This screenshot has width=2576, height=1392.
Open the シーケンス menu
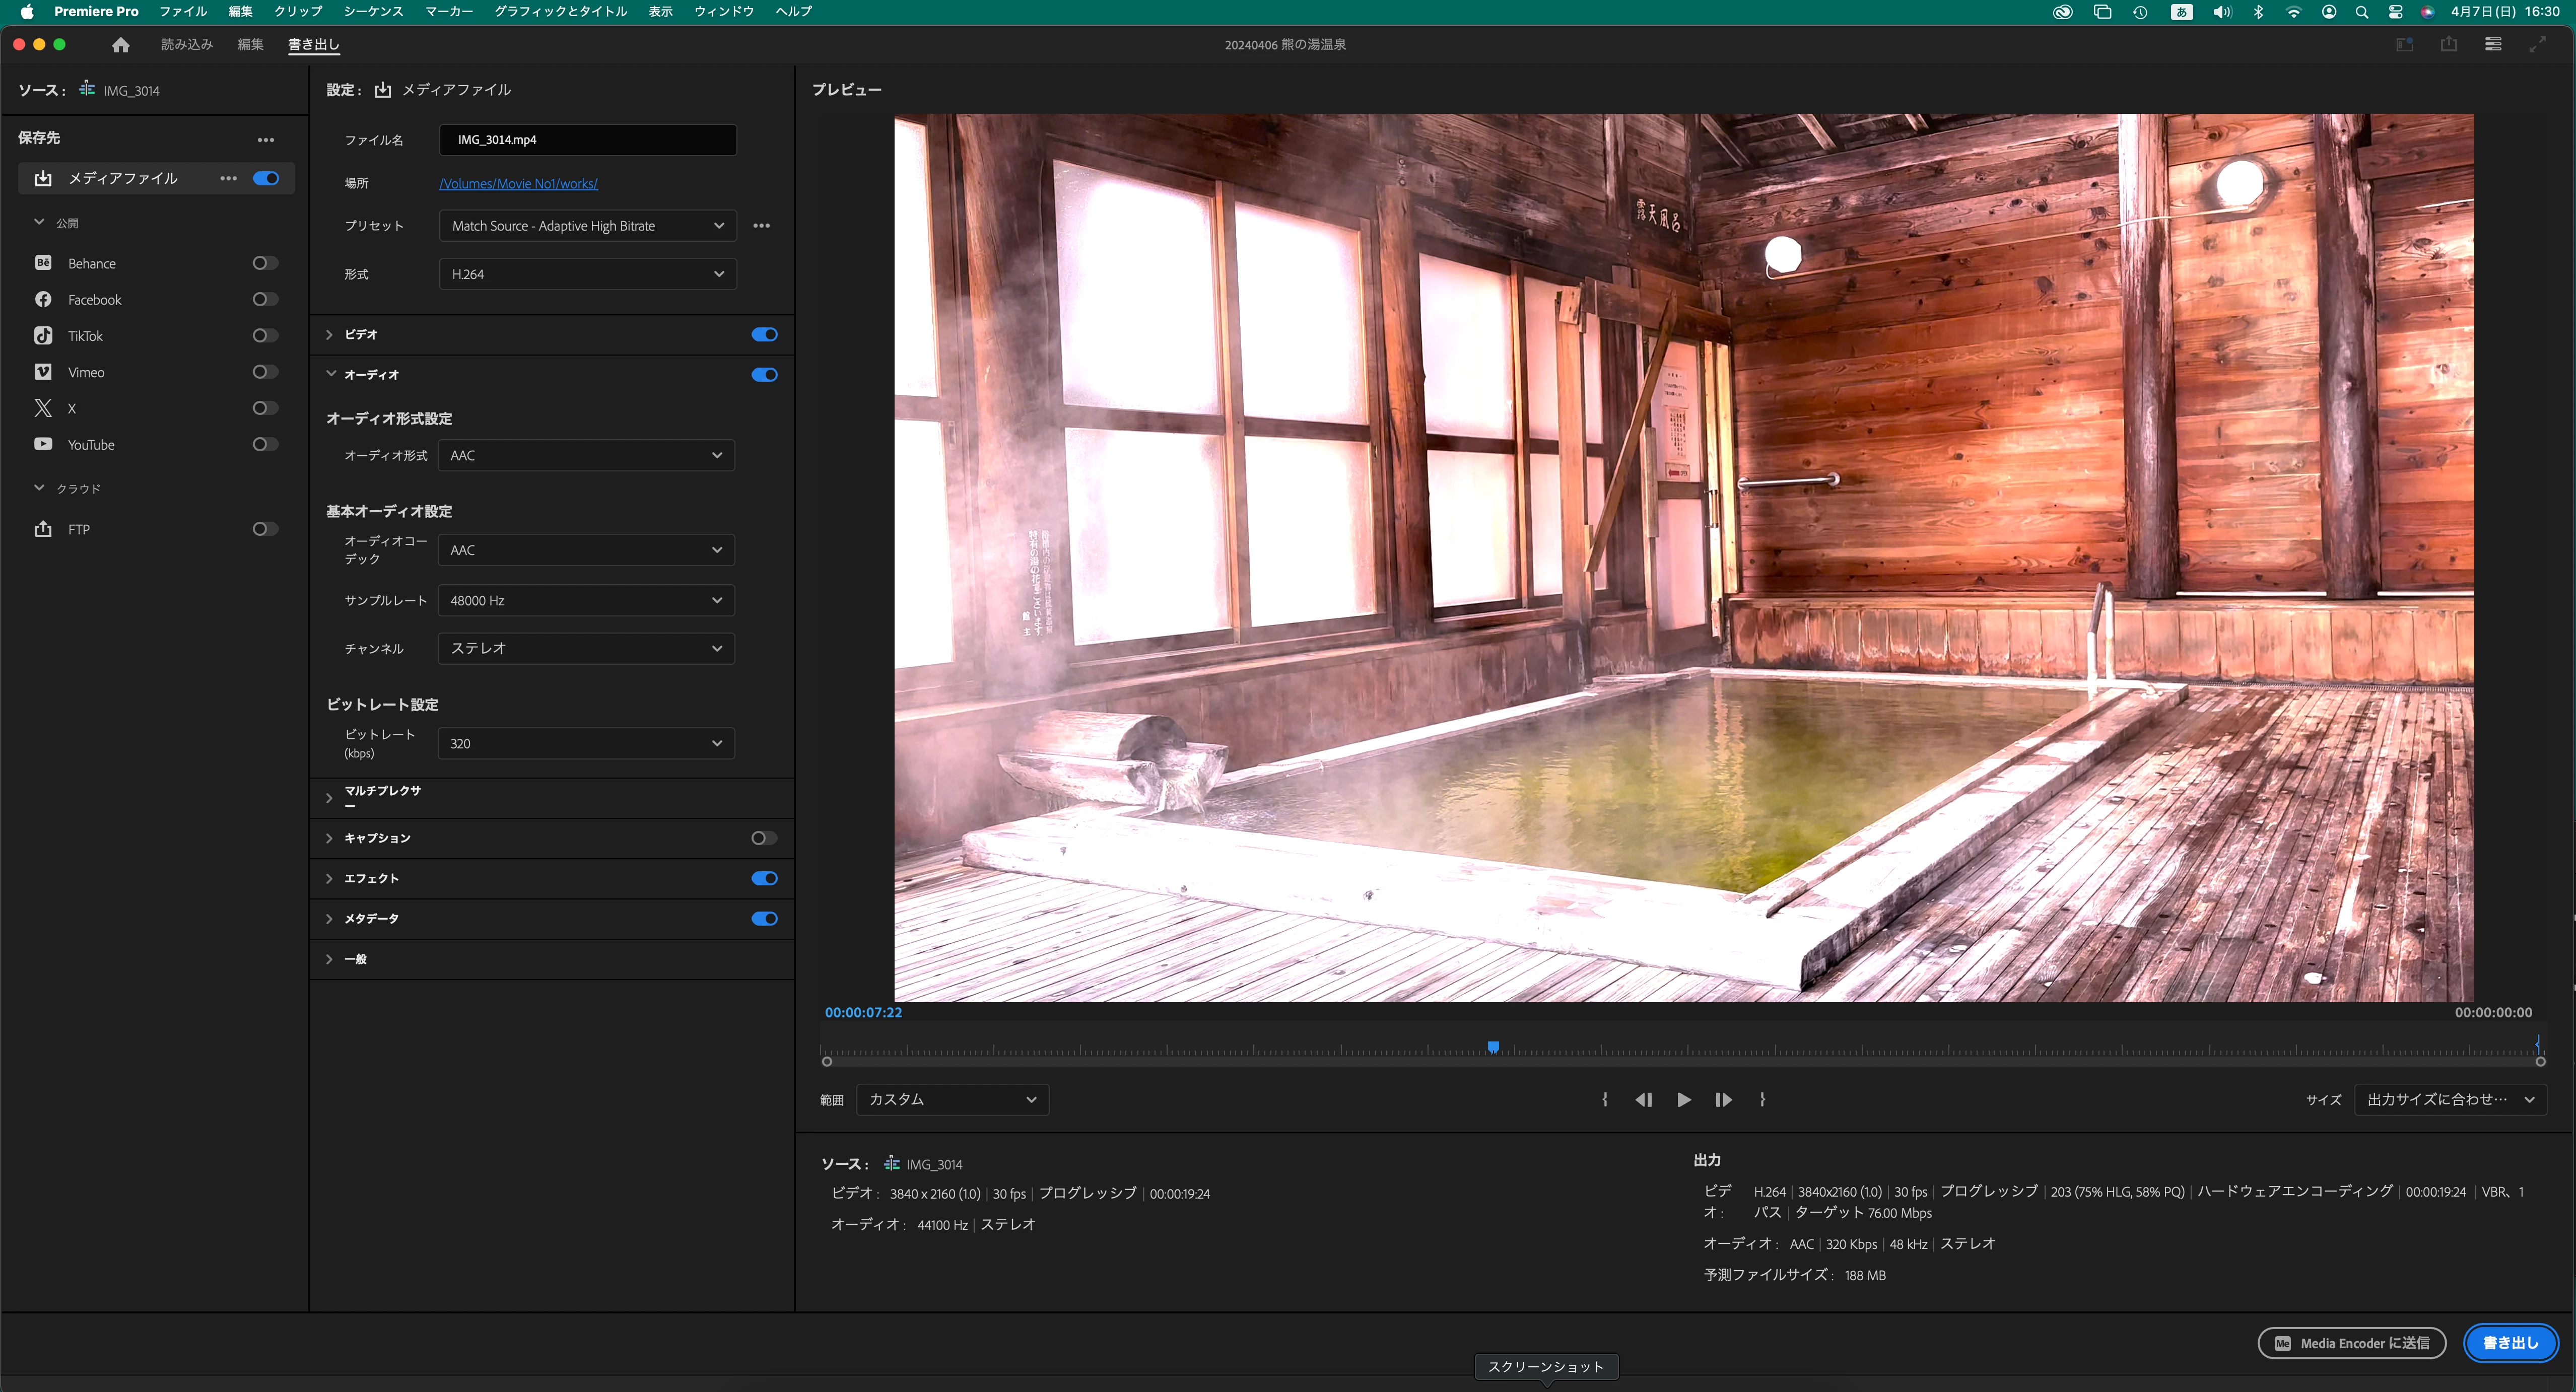pyautogui.click(x=373, y=11)
